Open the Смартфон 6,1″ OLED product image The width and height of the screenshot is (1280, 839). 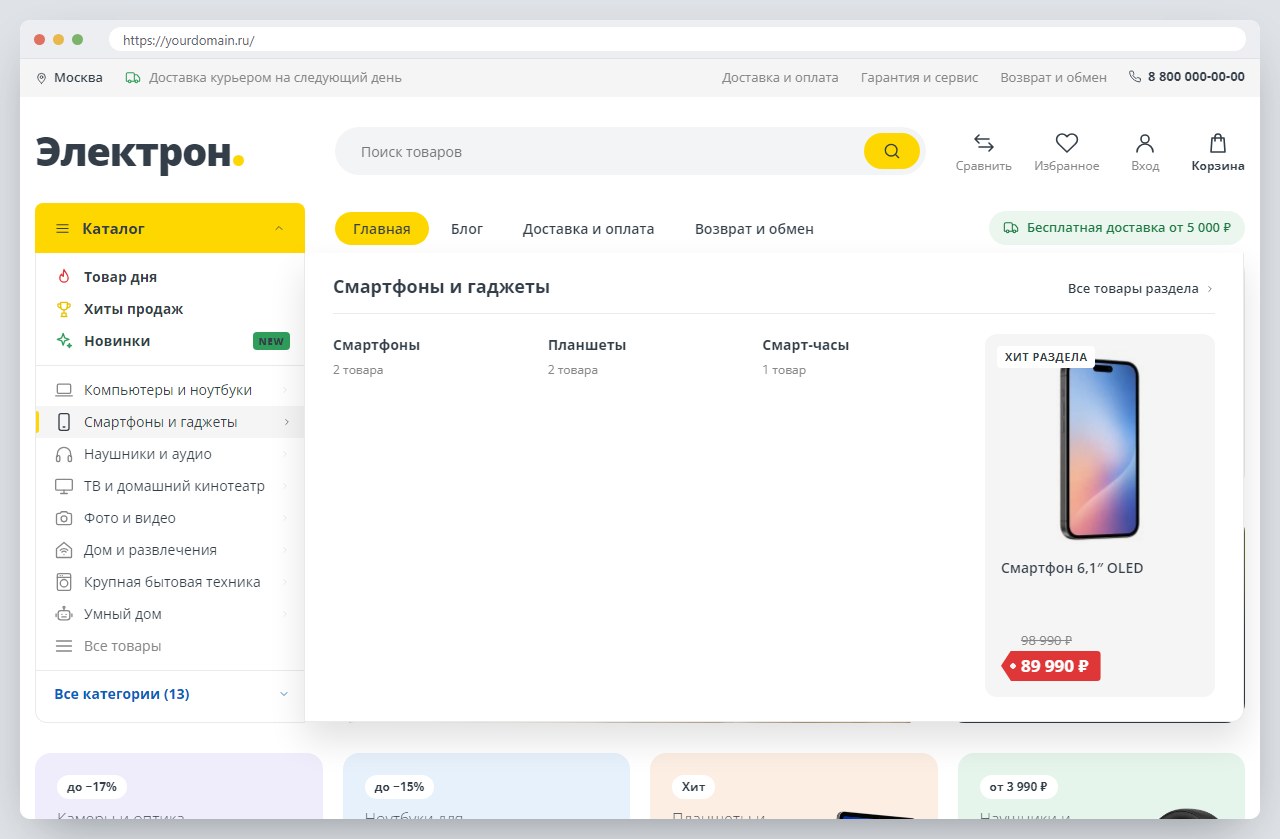(x=1100, y=450)
